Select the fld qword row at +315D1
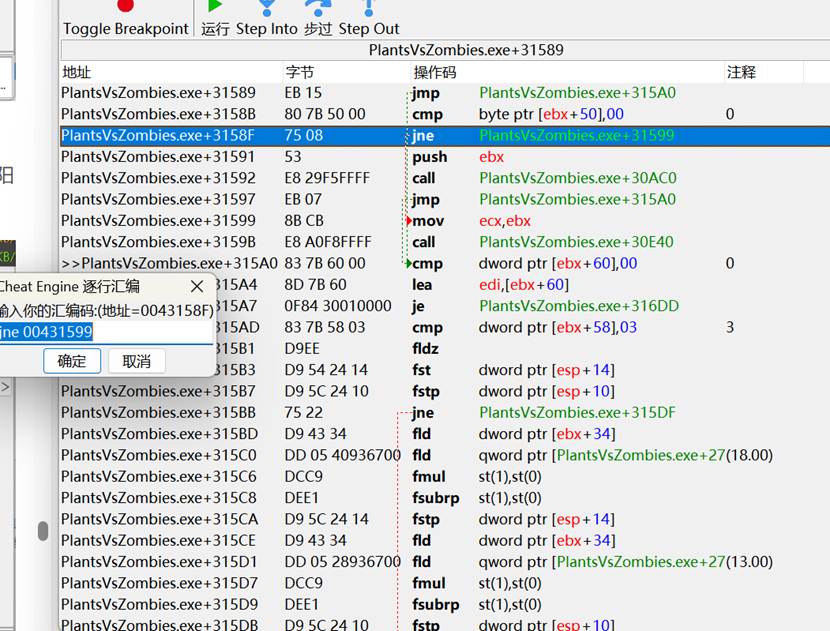 pos(445,562)
